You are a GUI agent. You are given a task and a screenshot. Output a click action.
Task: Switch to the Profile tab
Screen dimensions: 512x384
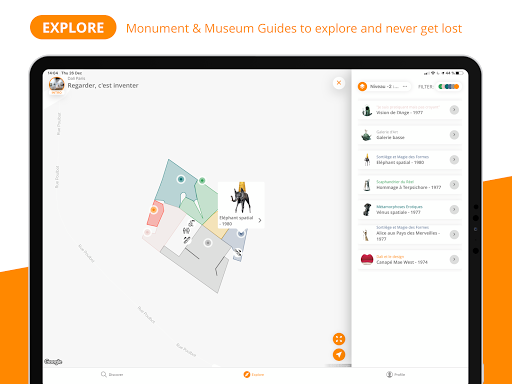click(395, 375)
